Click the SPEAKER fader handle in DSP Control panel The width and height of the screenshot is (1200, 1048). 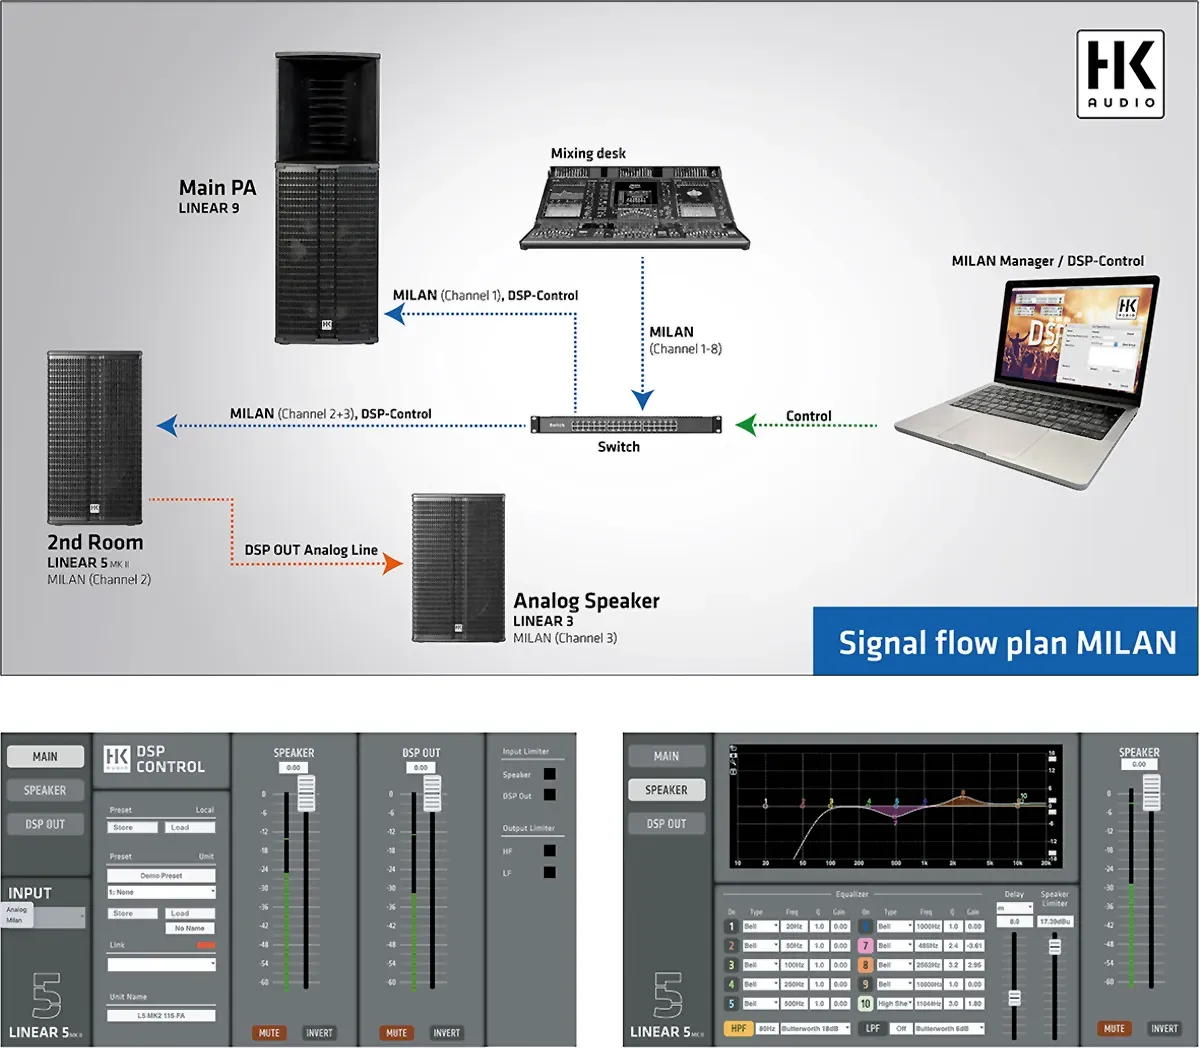(306, 792)
